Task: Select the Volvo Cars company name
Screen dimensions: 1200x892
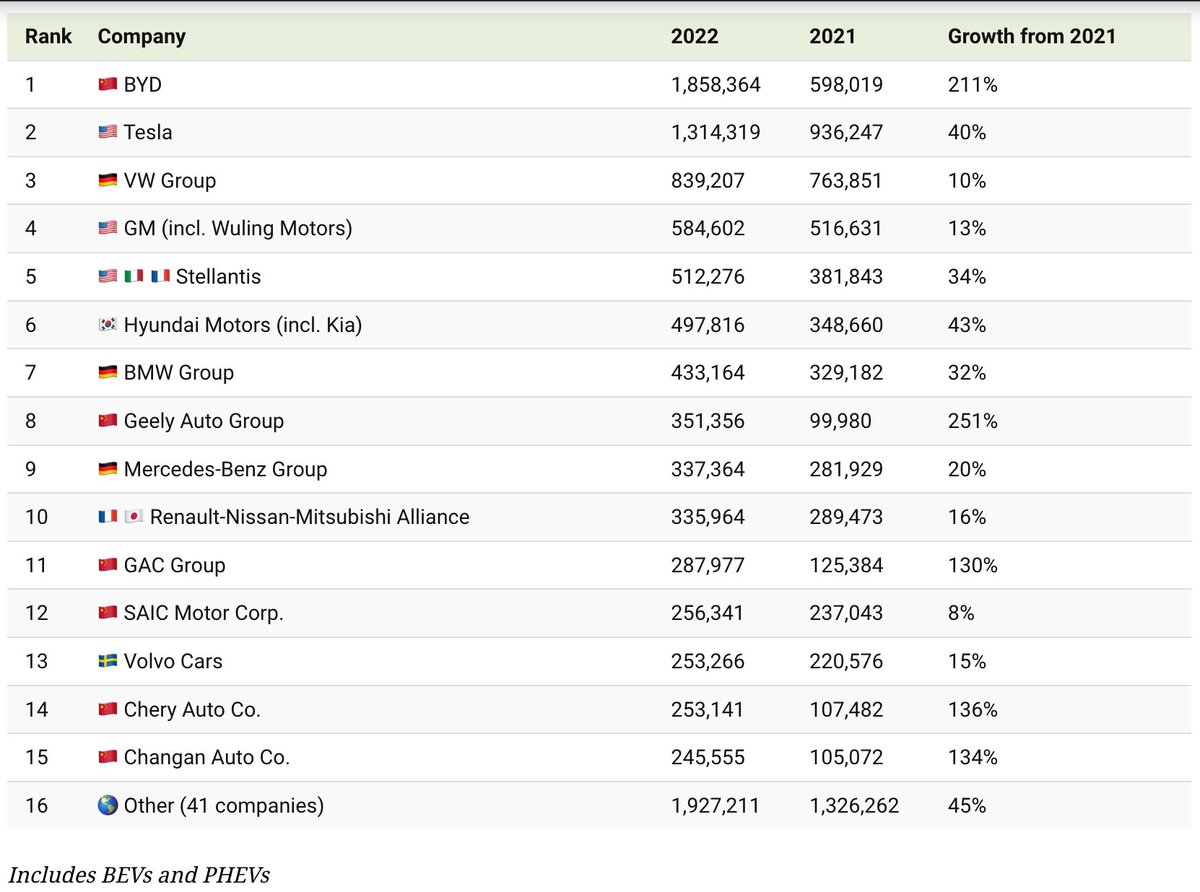Action: tap(173, 661)
